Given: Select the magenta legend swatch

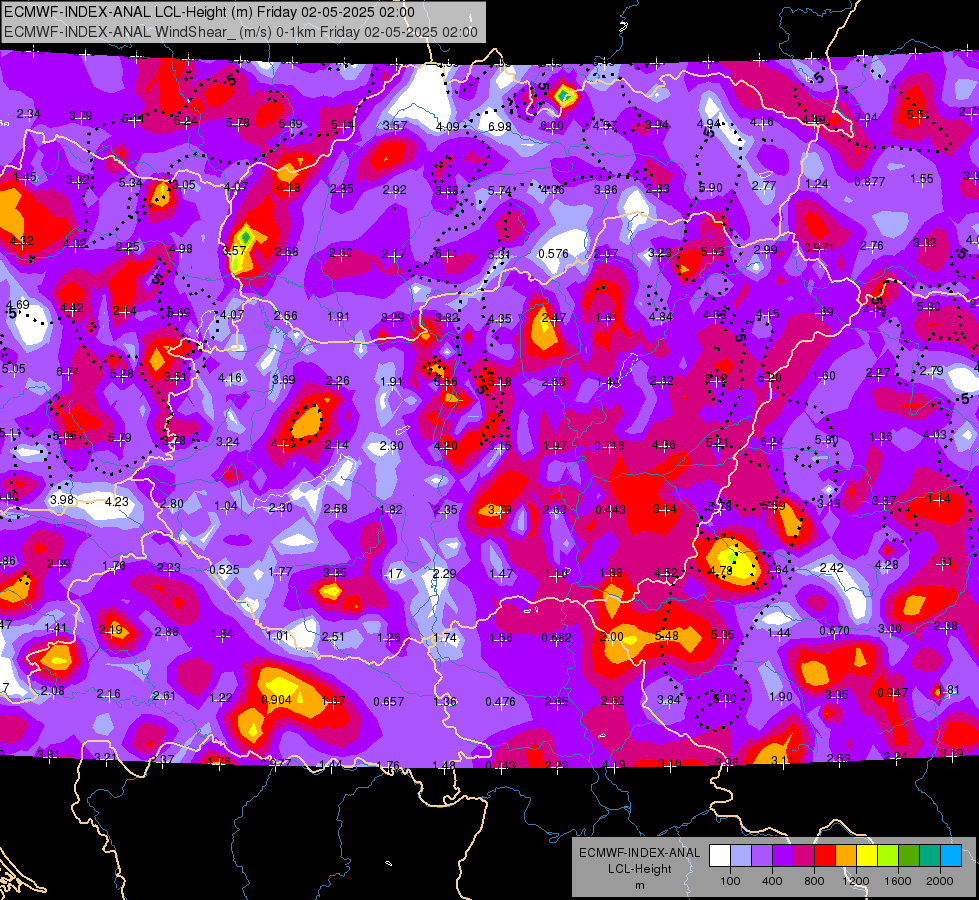Looking at the screenshot, I should (804, 856).
